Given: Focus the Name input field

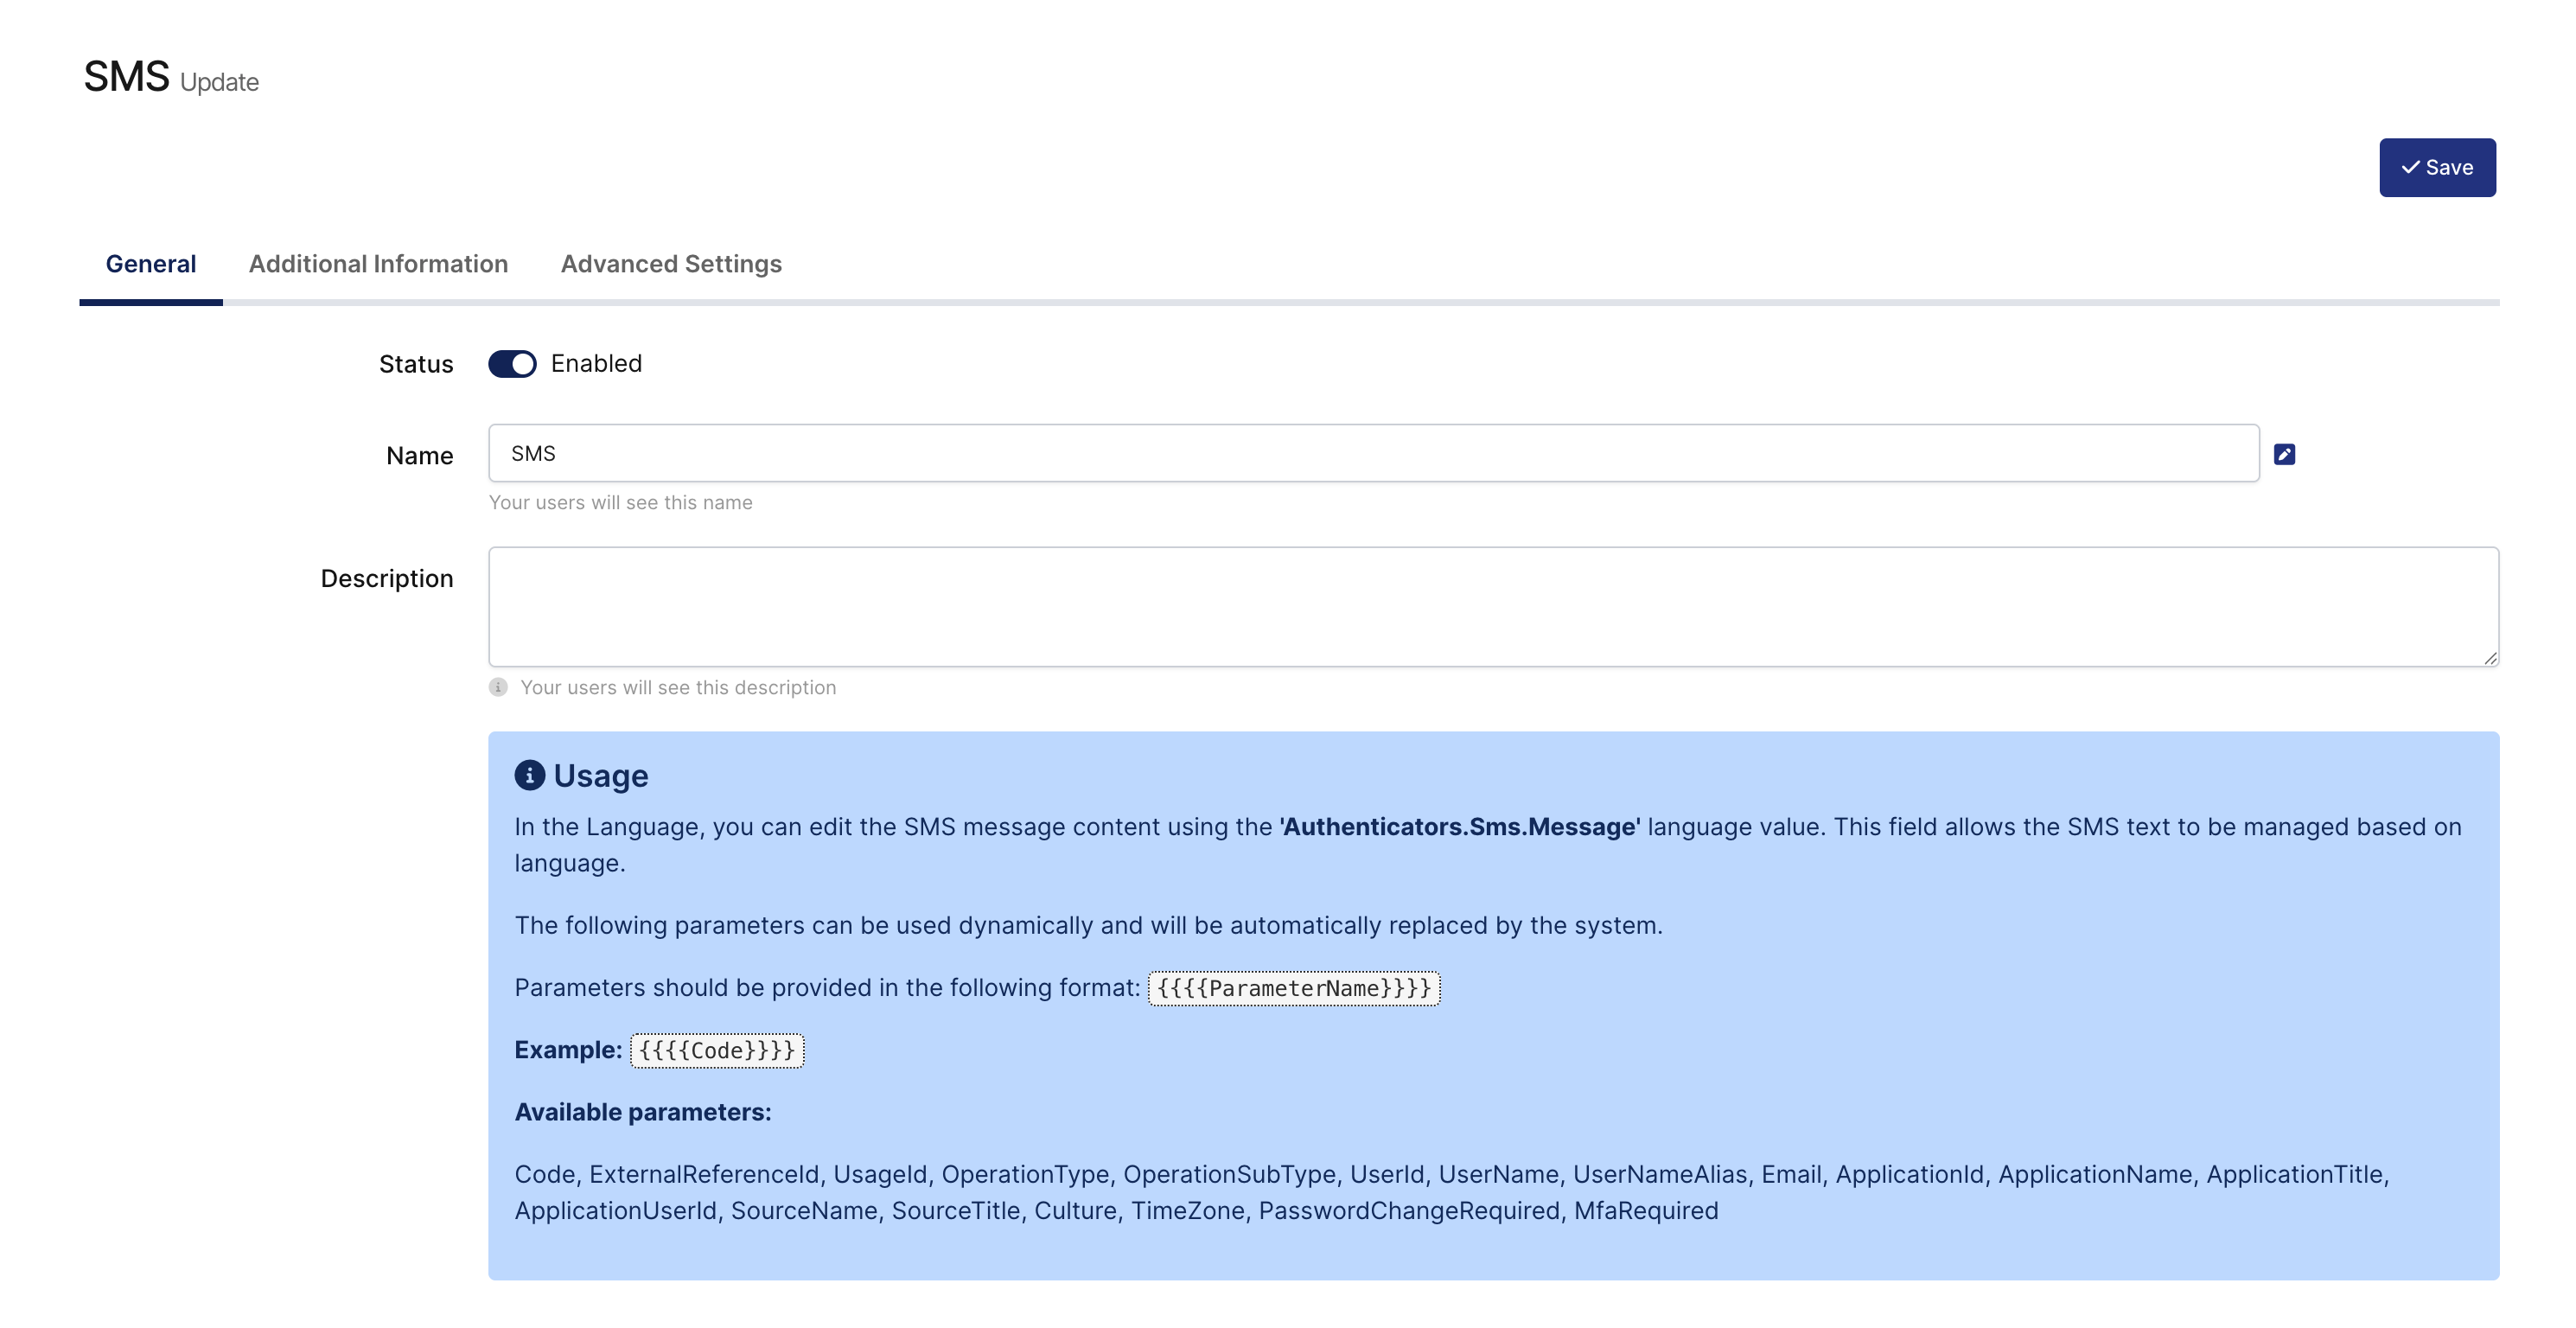Looking at the screenshot, I should pos(1373,453).
